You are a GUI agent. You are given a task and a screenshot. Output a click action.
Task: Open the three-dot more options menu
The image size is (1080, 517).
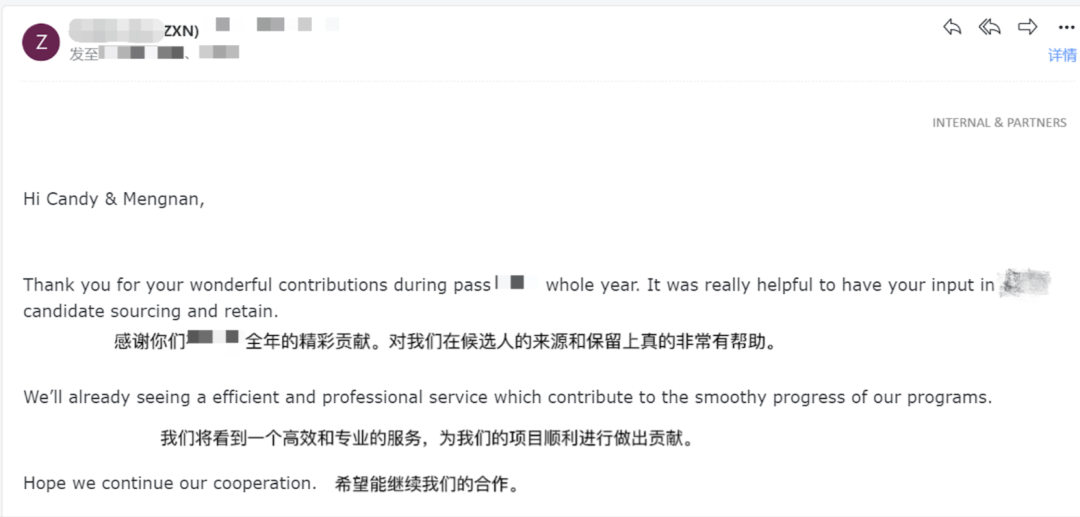point(1066,28)
